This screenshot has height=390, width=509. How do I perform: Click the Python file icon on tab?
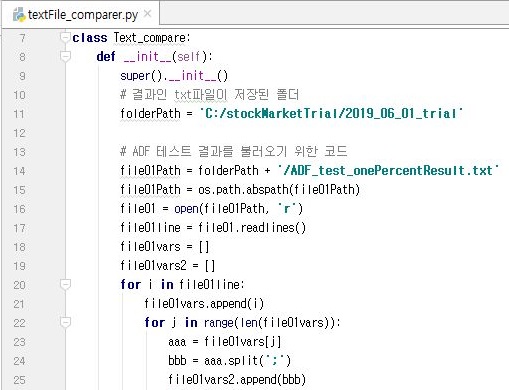tap(19, 15)
